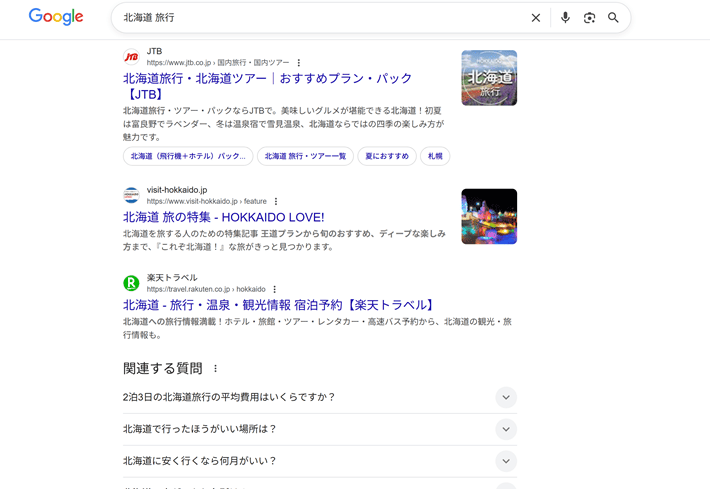The image size is (710, 489).
Task: Open the HOKKAIDO LOVE illuminated ice thumbnail
Action: coord(489,216)
